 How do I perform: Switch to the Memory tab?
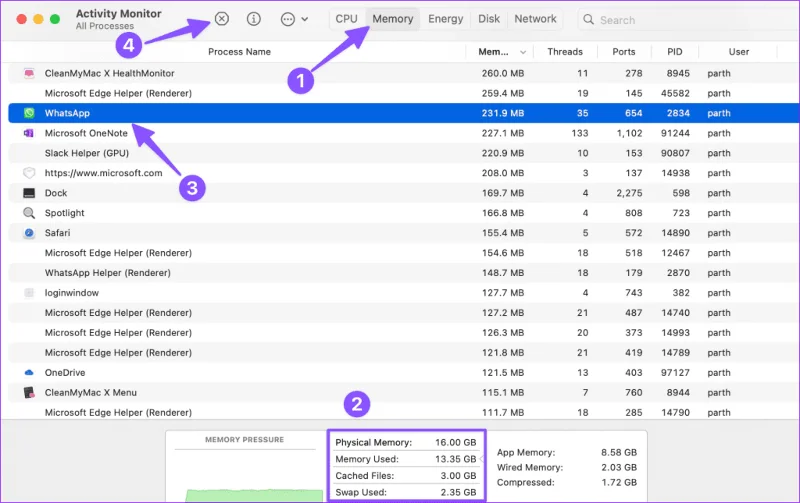(392, 19)
